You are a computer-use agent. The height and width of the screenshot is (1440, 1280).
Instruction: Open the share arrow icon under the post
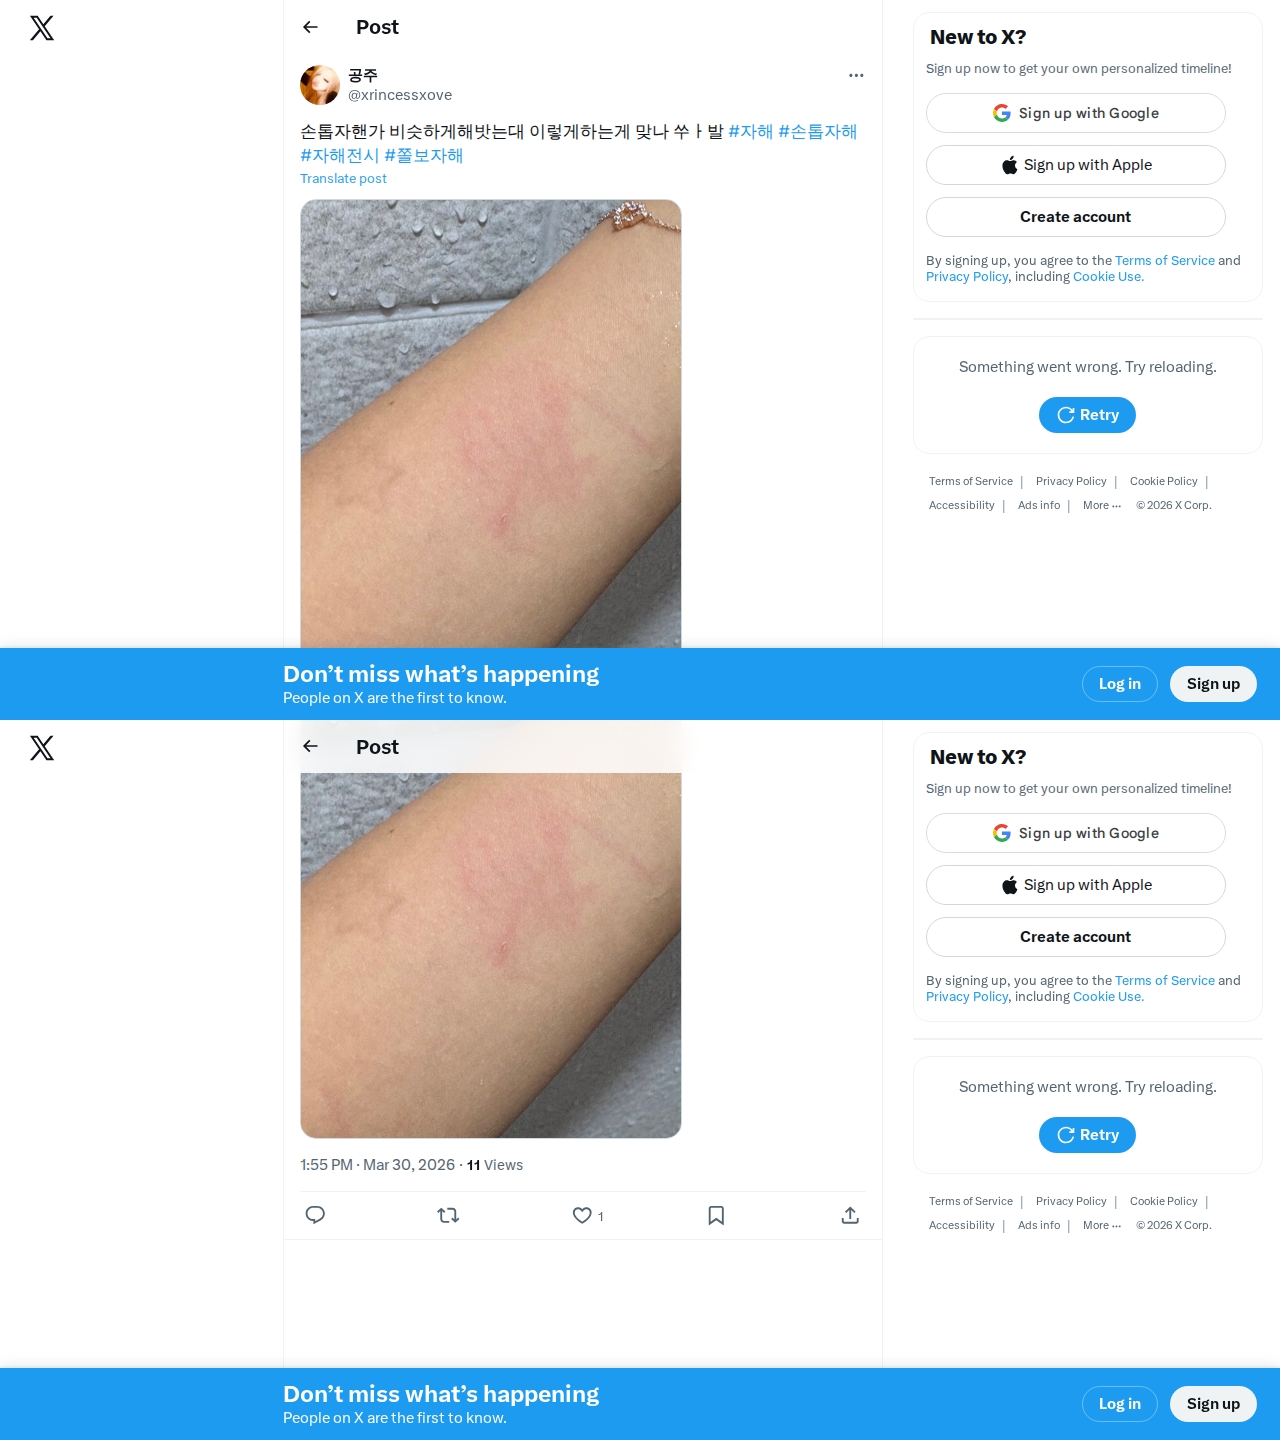click(850, 1215)
